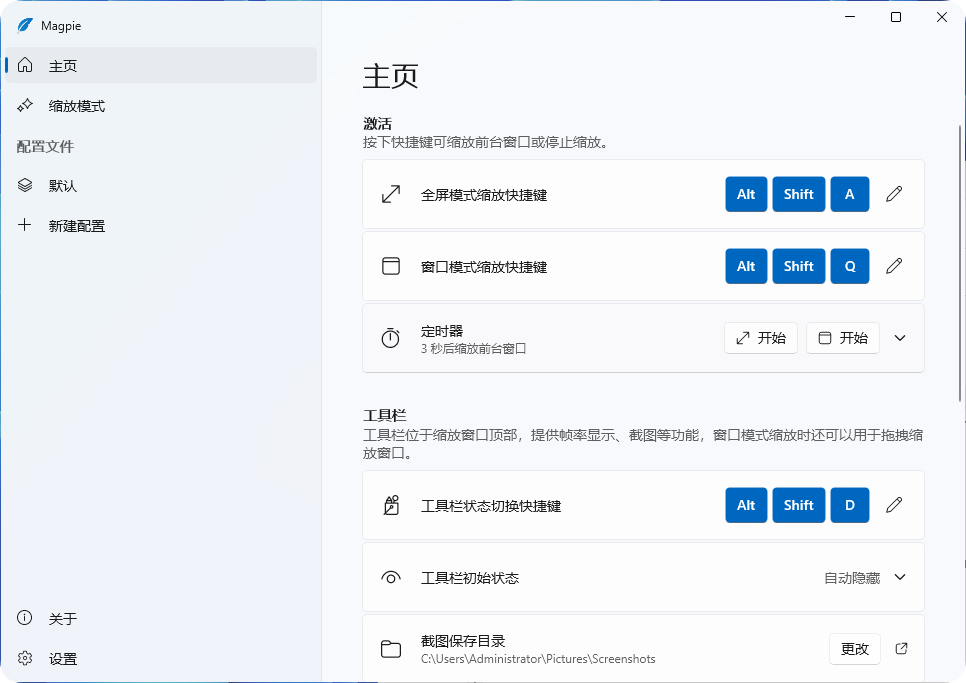The height and width of the screenshot is (683, 966).
Task: Click the 工具栏初始状态 eye icon
Action: [390, 577]
